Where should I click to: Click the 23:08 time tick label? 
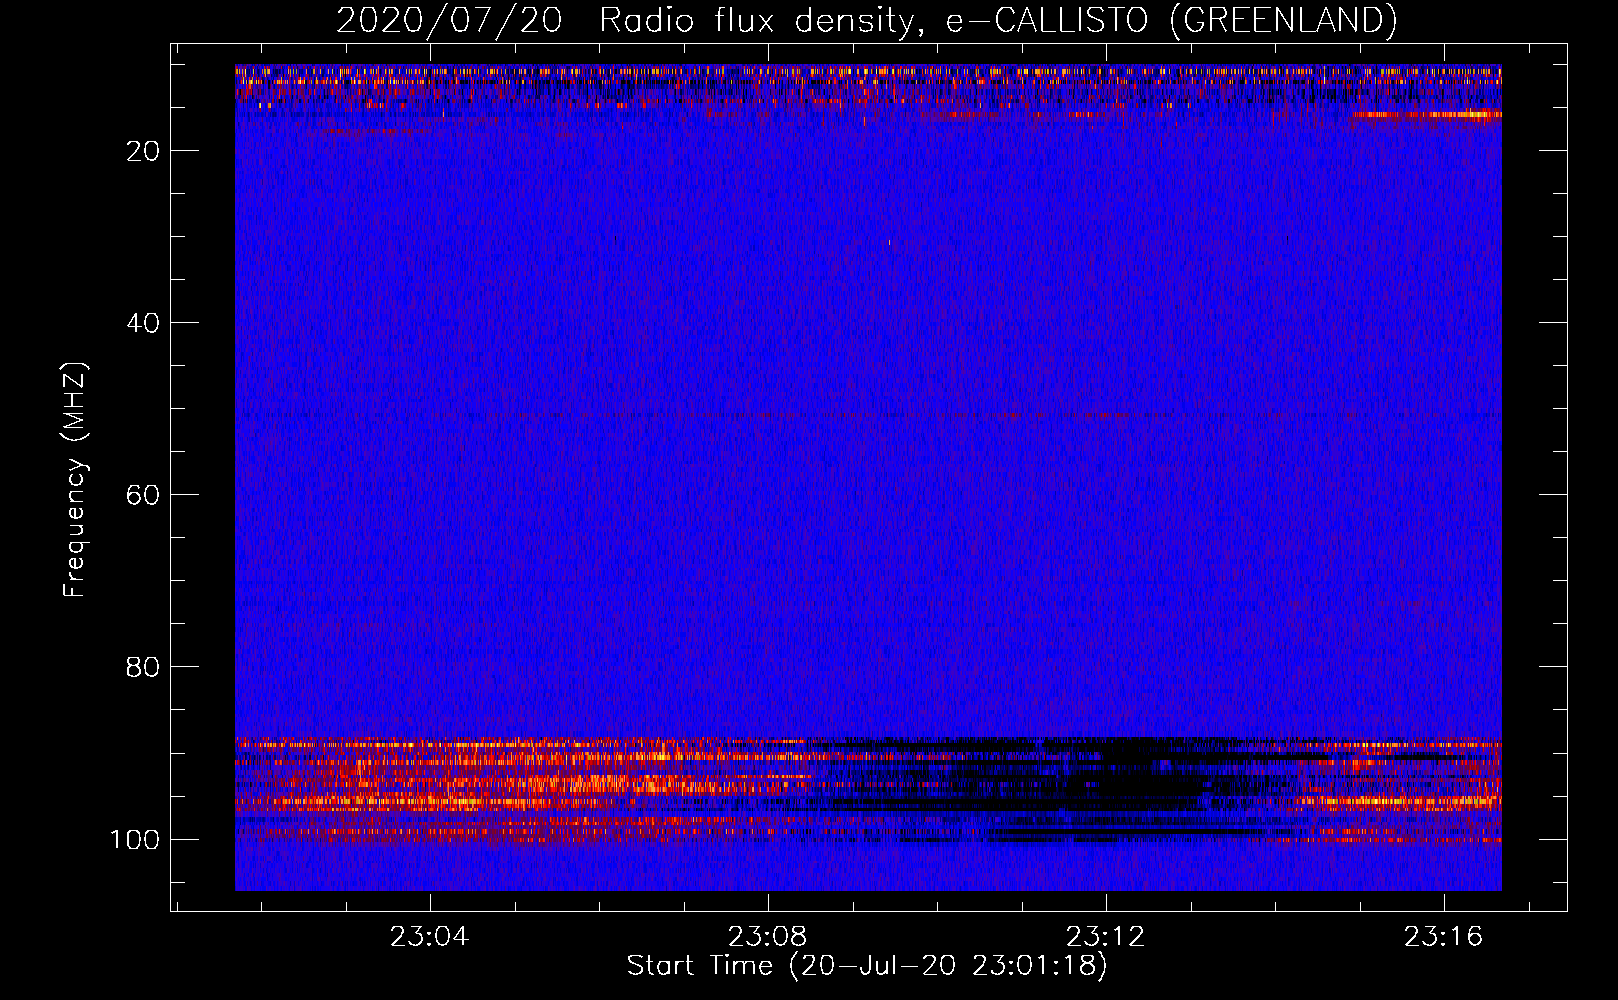pos(767,937)
